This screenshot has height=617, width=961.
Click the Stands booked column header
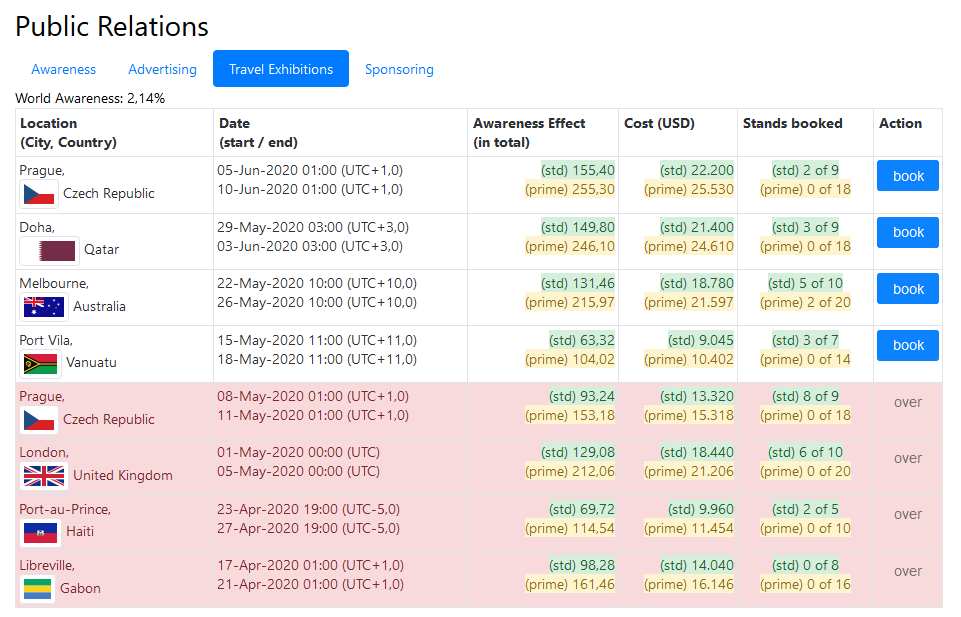805,133
